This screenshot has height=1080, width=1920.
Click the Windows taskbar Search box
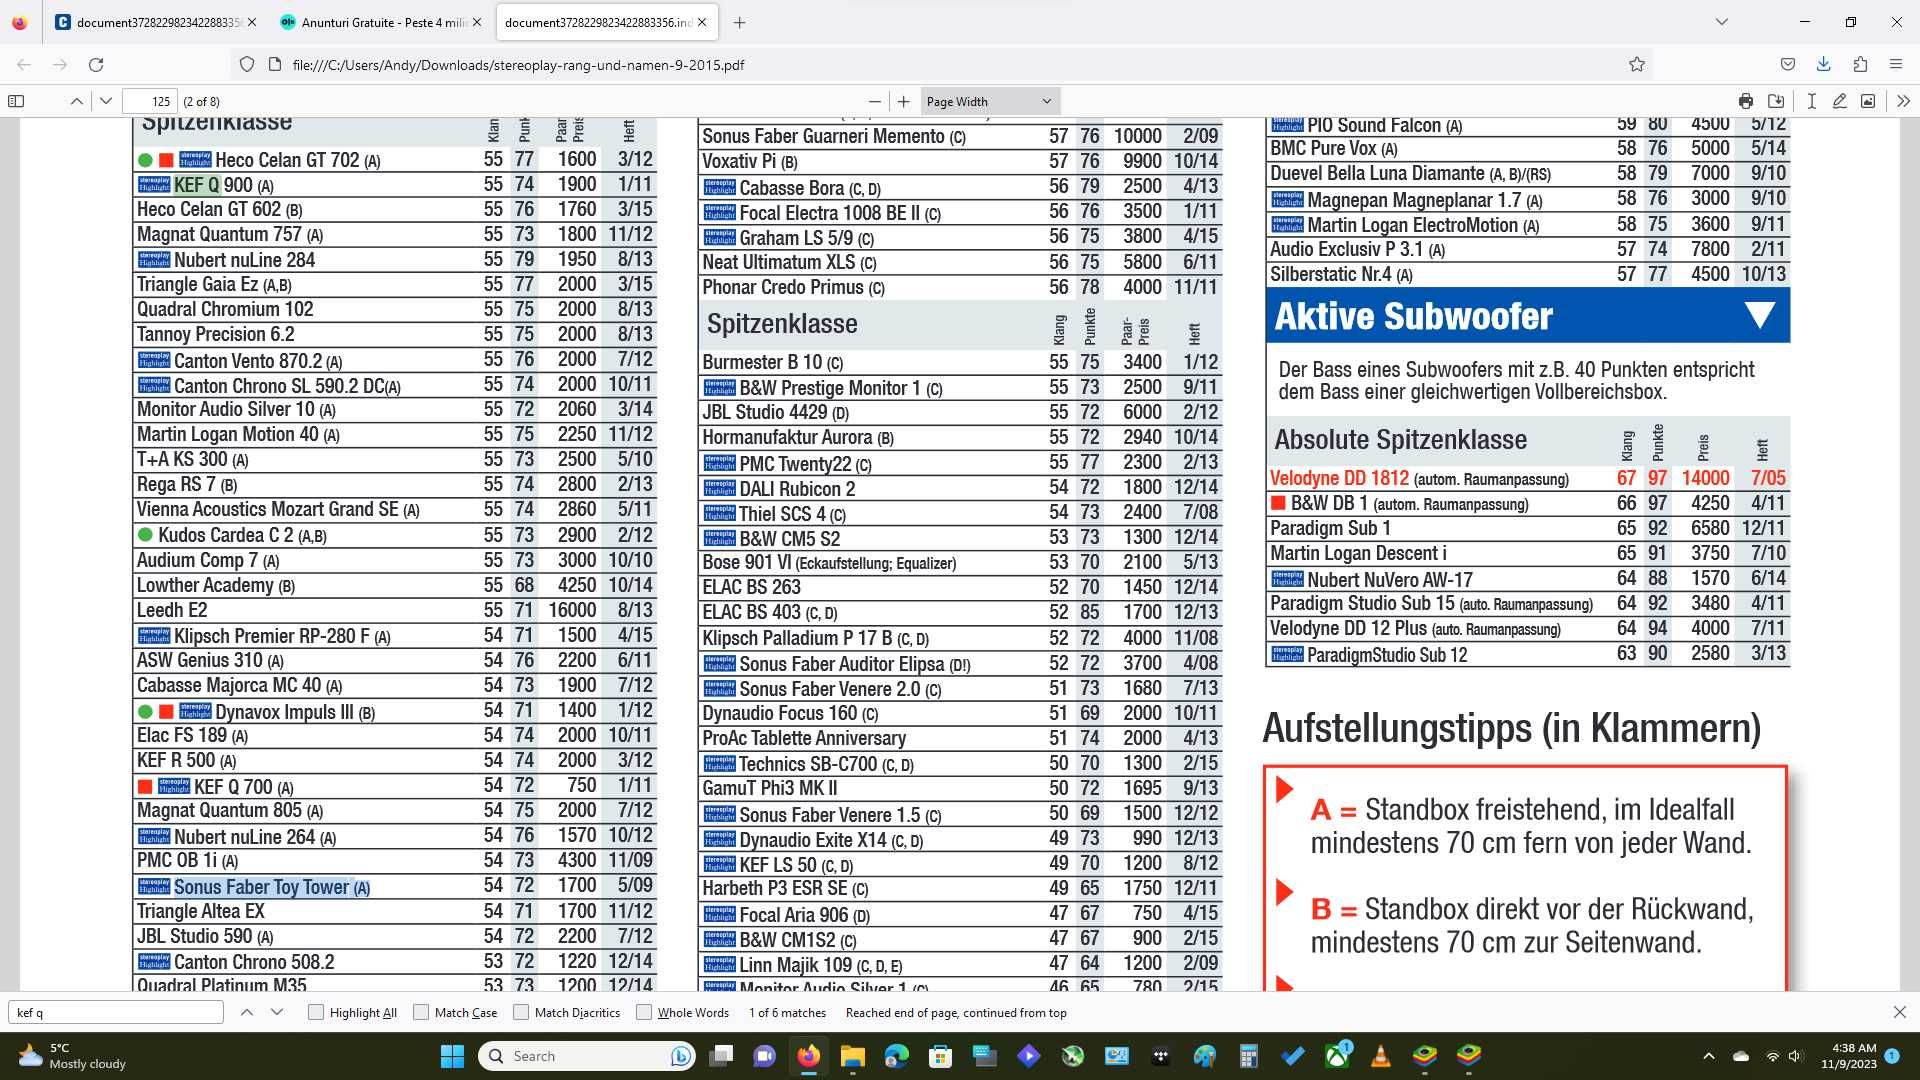pos(589,1056)
